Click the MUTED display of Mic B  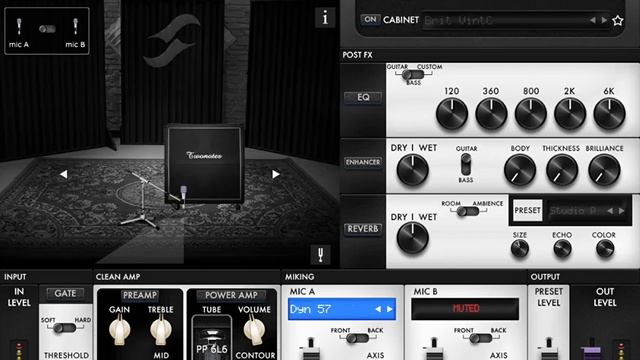(x=465, y=309)
